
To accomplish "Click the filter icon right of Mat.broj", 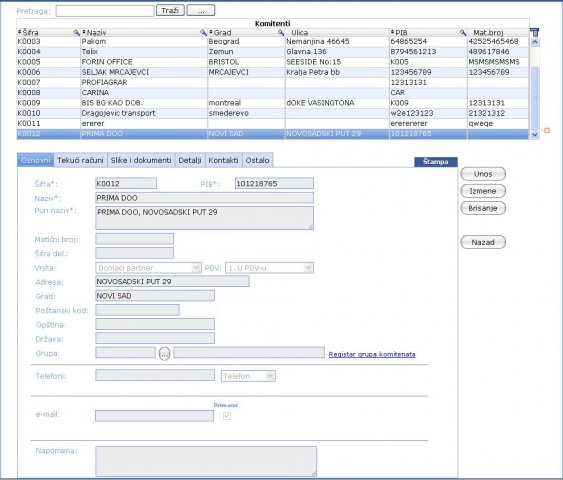I will click(x=535, y=32).
